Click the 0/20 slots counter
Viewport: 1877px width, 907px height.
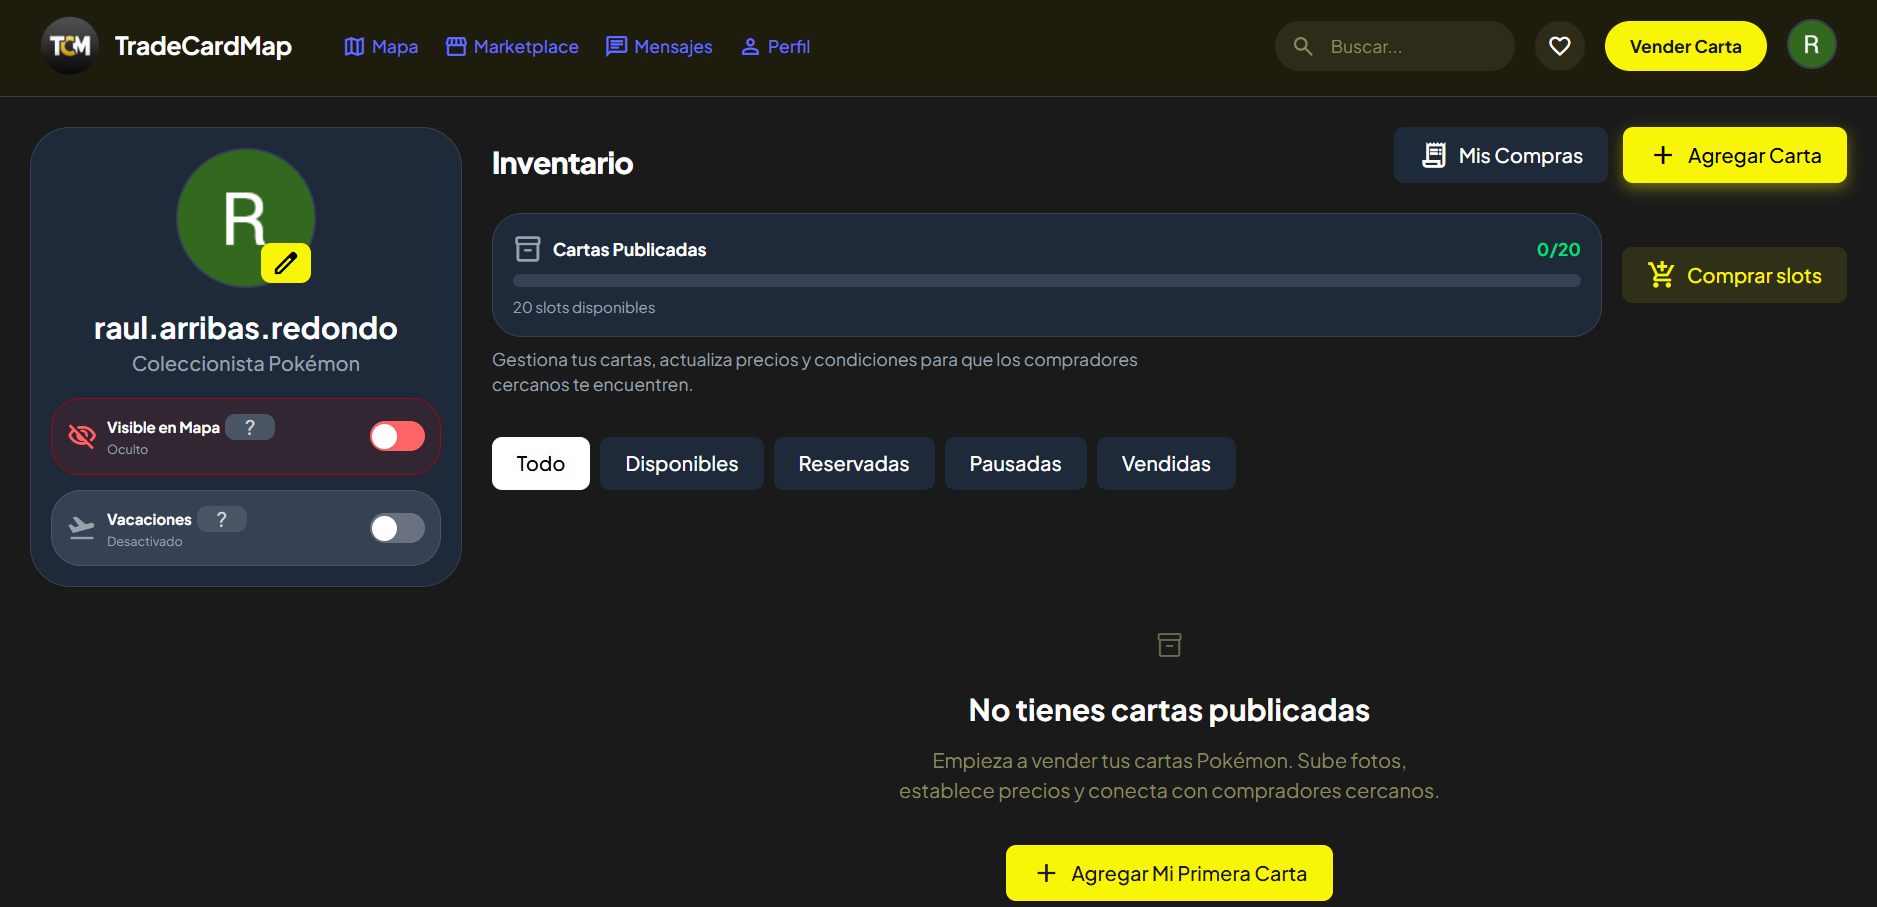pos(1558,249)
